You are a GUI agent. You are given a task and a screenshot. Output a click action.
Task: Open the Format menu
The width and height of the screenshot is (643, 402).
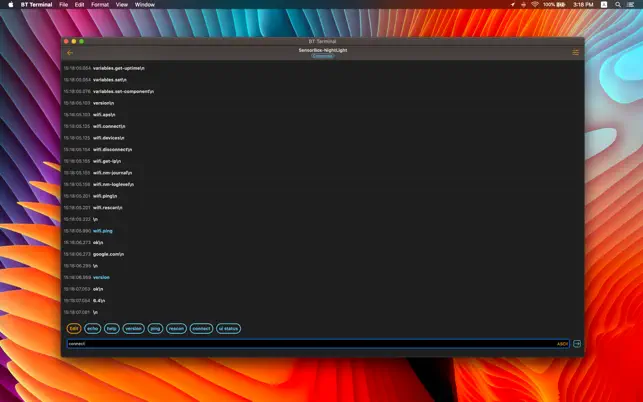click(x=100, y=5)
